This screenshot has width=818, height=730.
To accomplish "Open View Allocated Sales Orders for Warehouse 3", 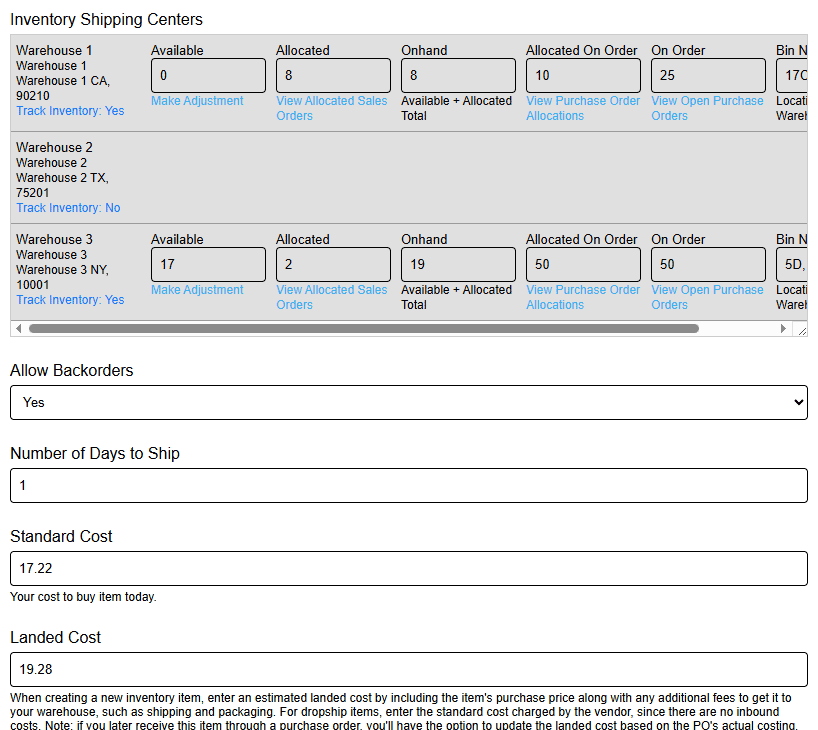I will 332,297.
